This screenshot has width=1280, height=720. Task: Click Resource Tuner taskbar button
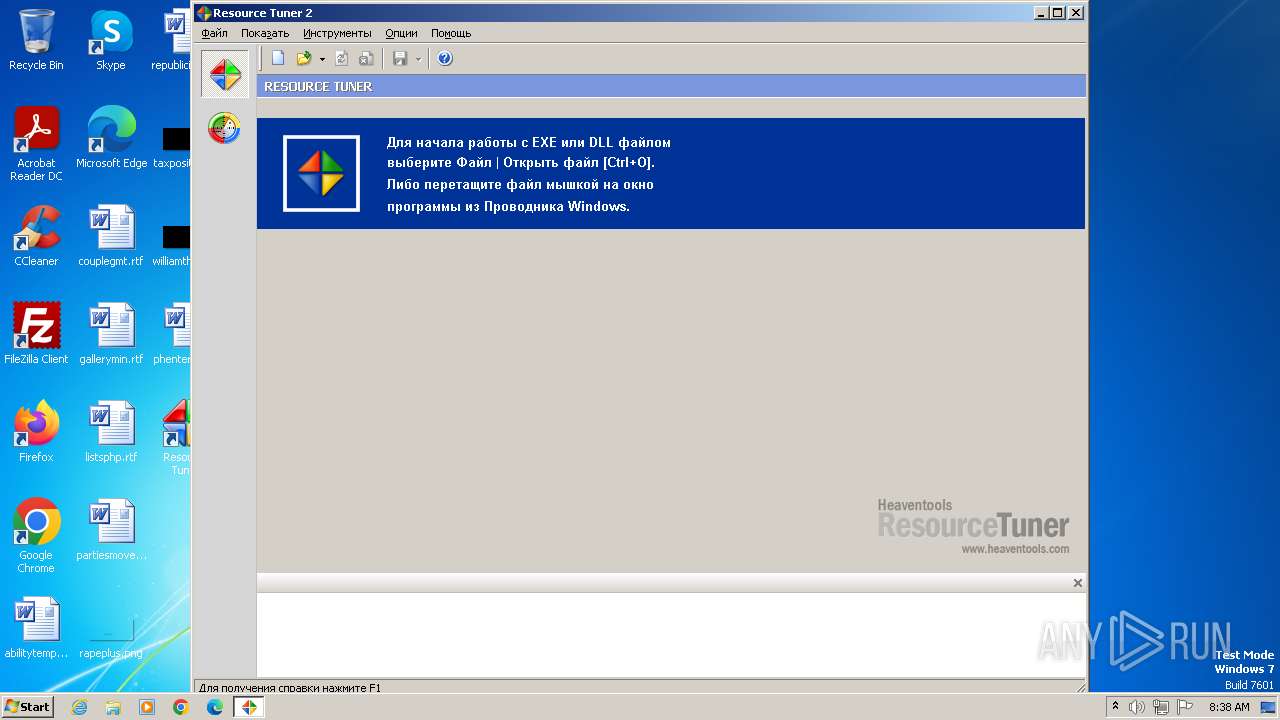click(x=249, y=707)
